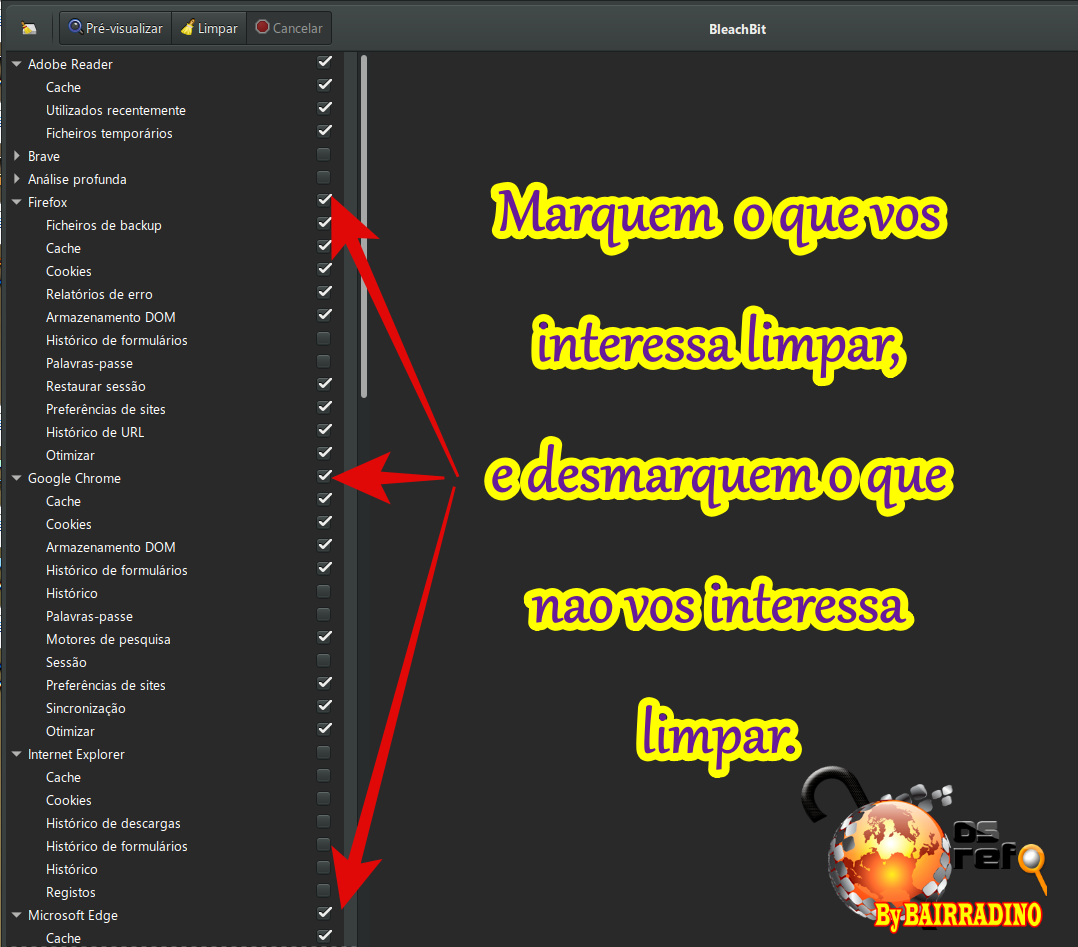The height and width of the screenshot is (947, 1078).
Task: Expand the Brave group
Action: pyautogui.click(x=16, y=156)
